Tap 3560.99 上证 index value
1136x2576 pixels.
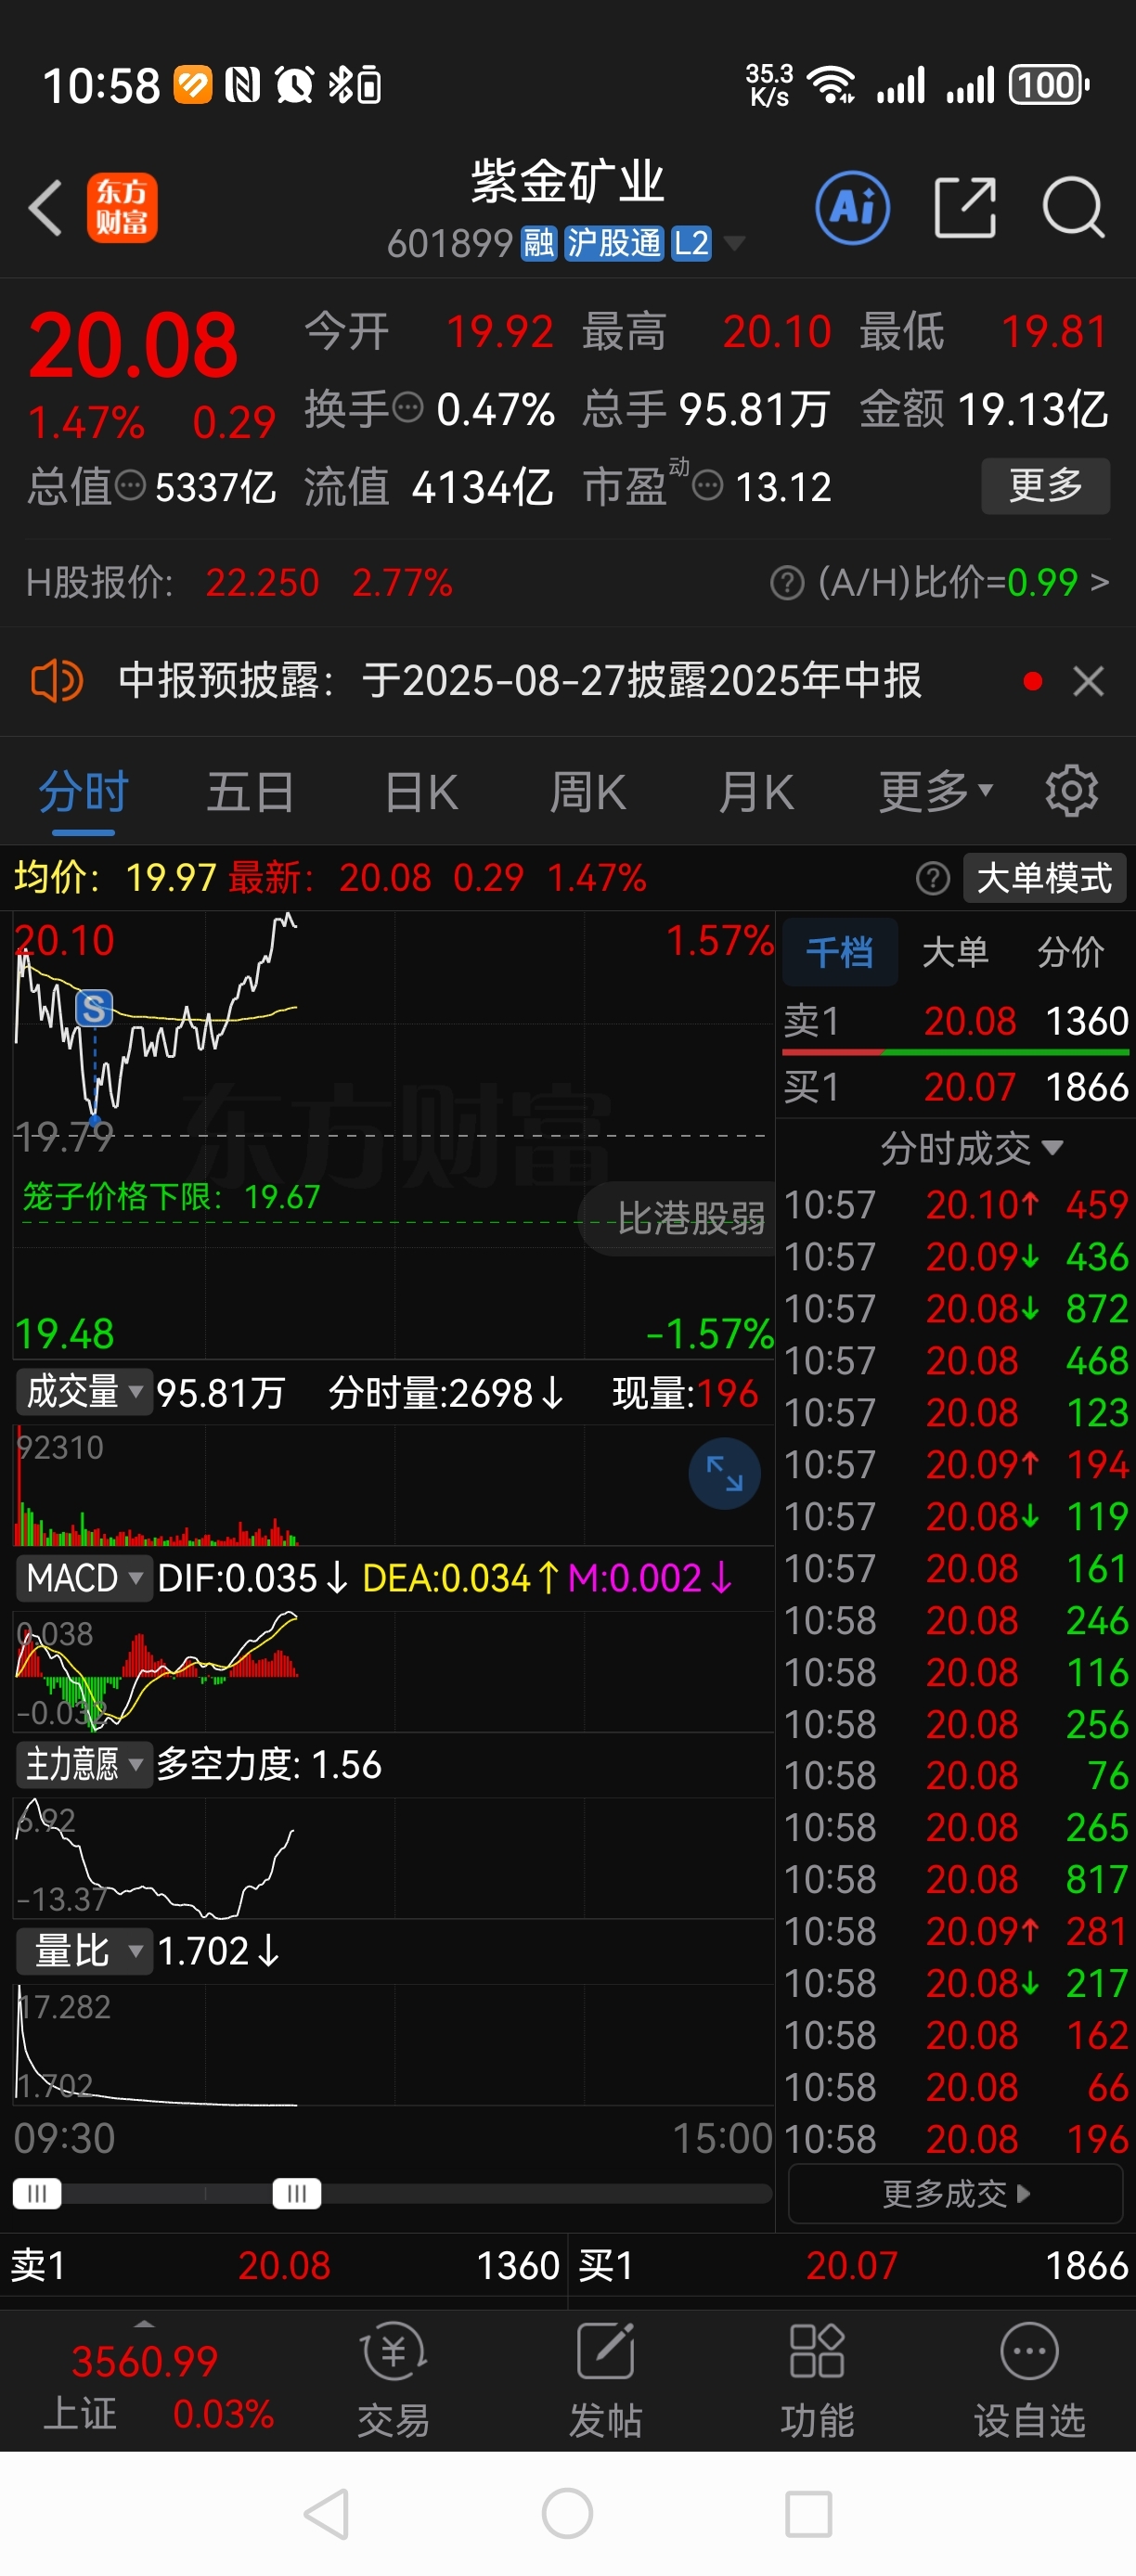(145, 2362)
